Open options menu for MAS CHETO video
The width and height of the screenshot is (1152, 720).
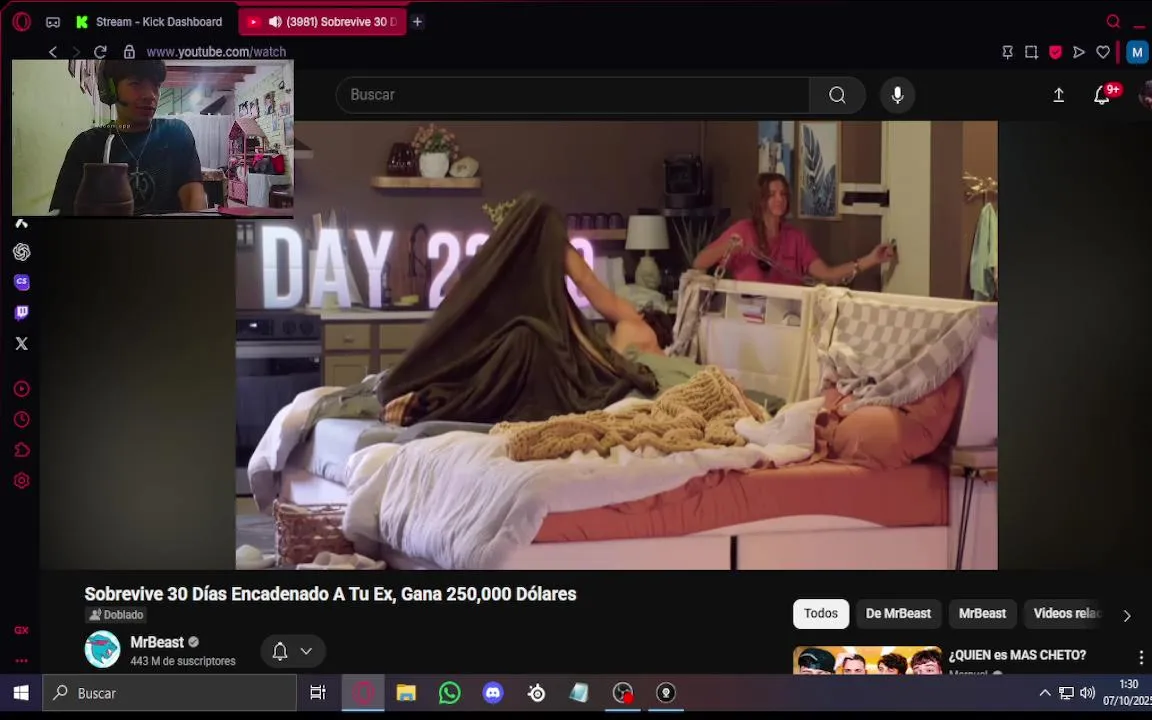pyautogui.click(x=1140, y=658)
